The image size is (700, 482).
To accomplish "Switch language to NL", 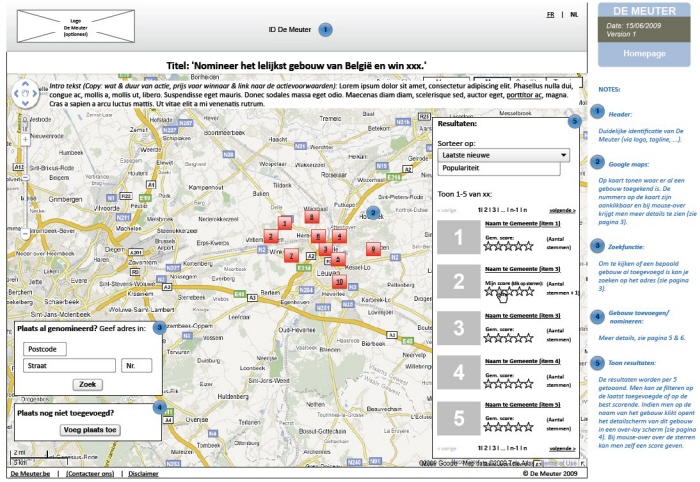I will click(x=574, y=15).
